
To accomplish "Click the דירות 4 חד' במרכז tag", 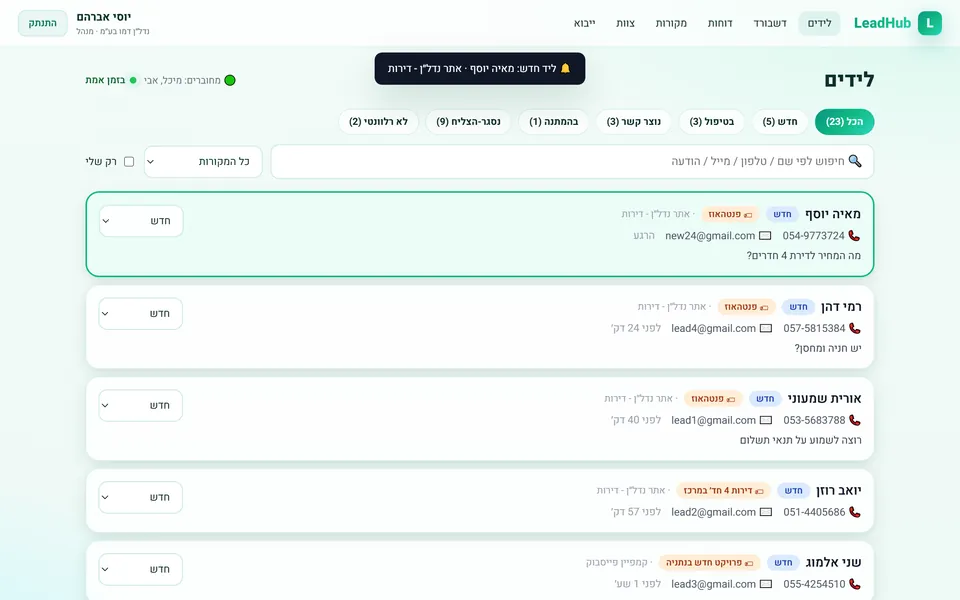I will click(x=724, y=490).
